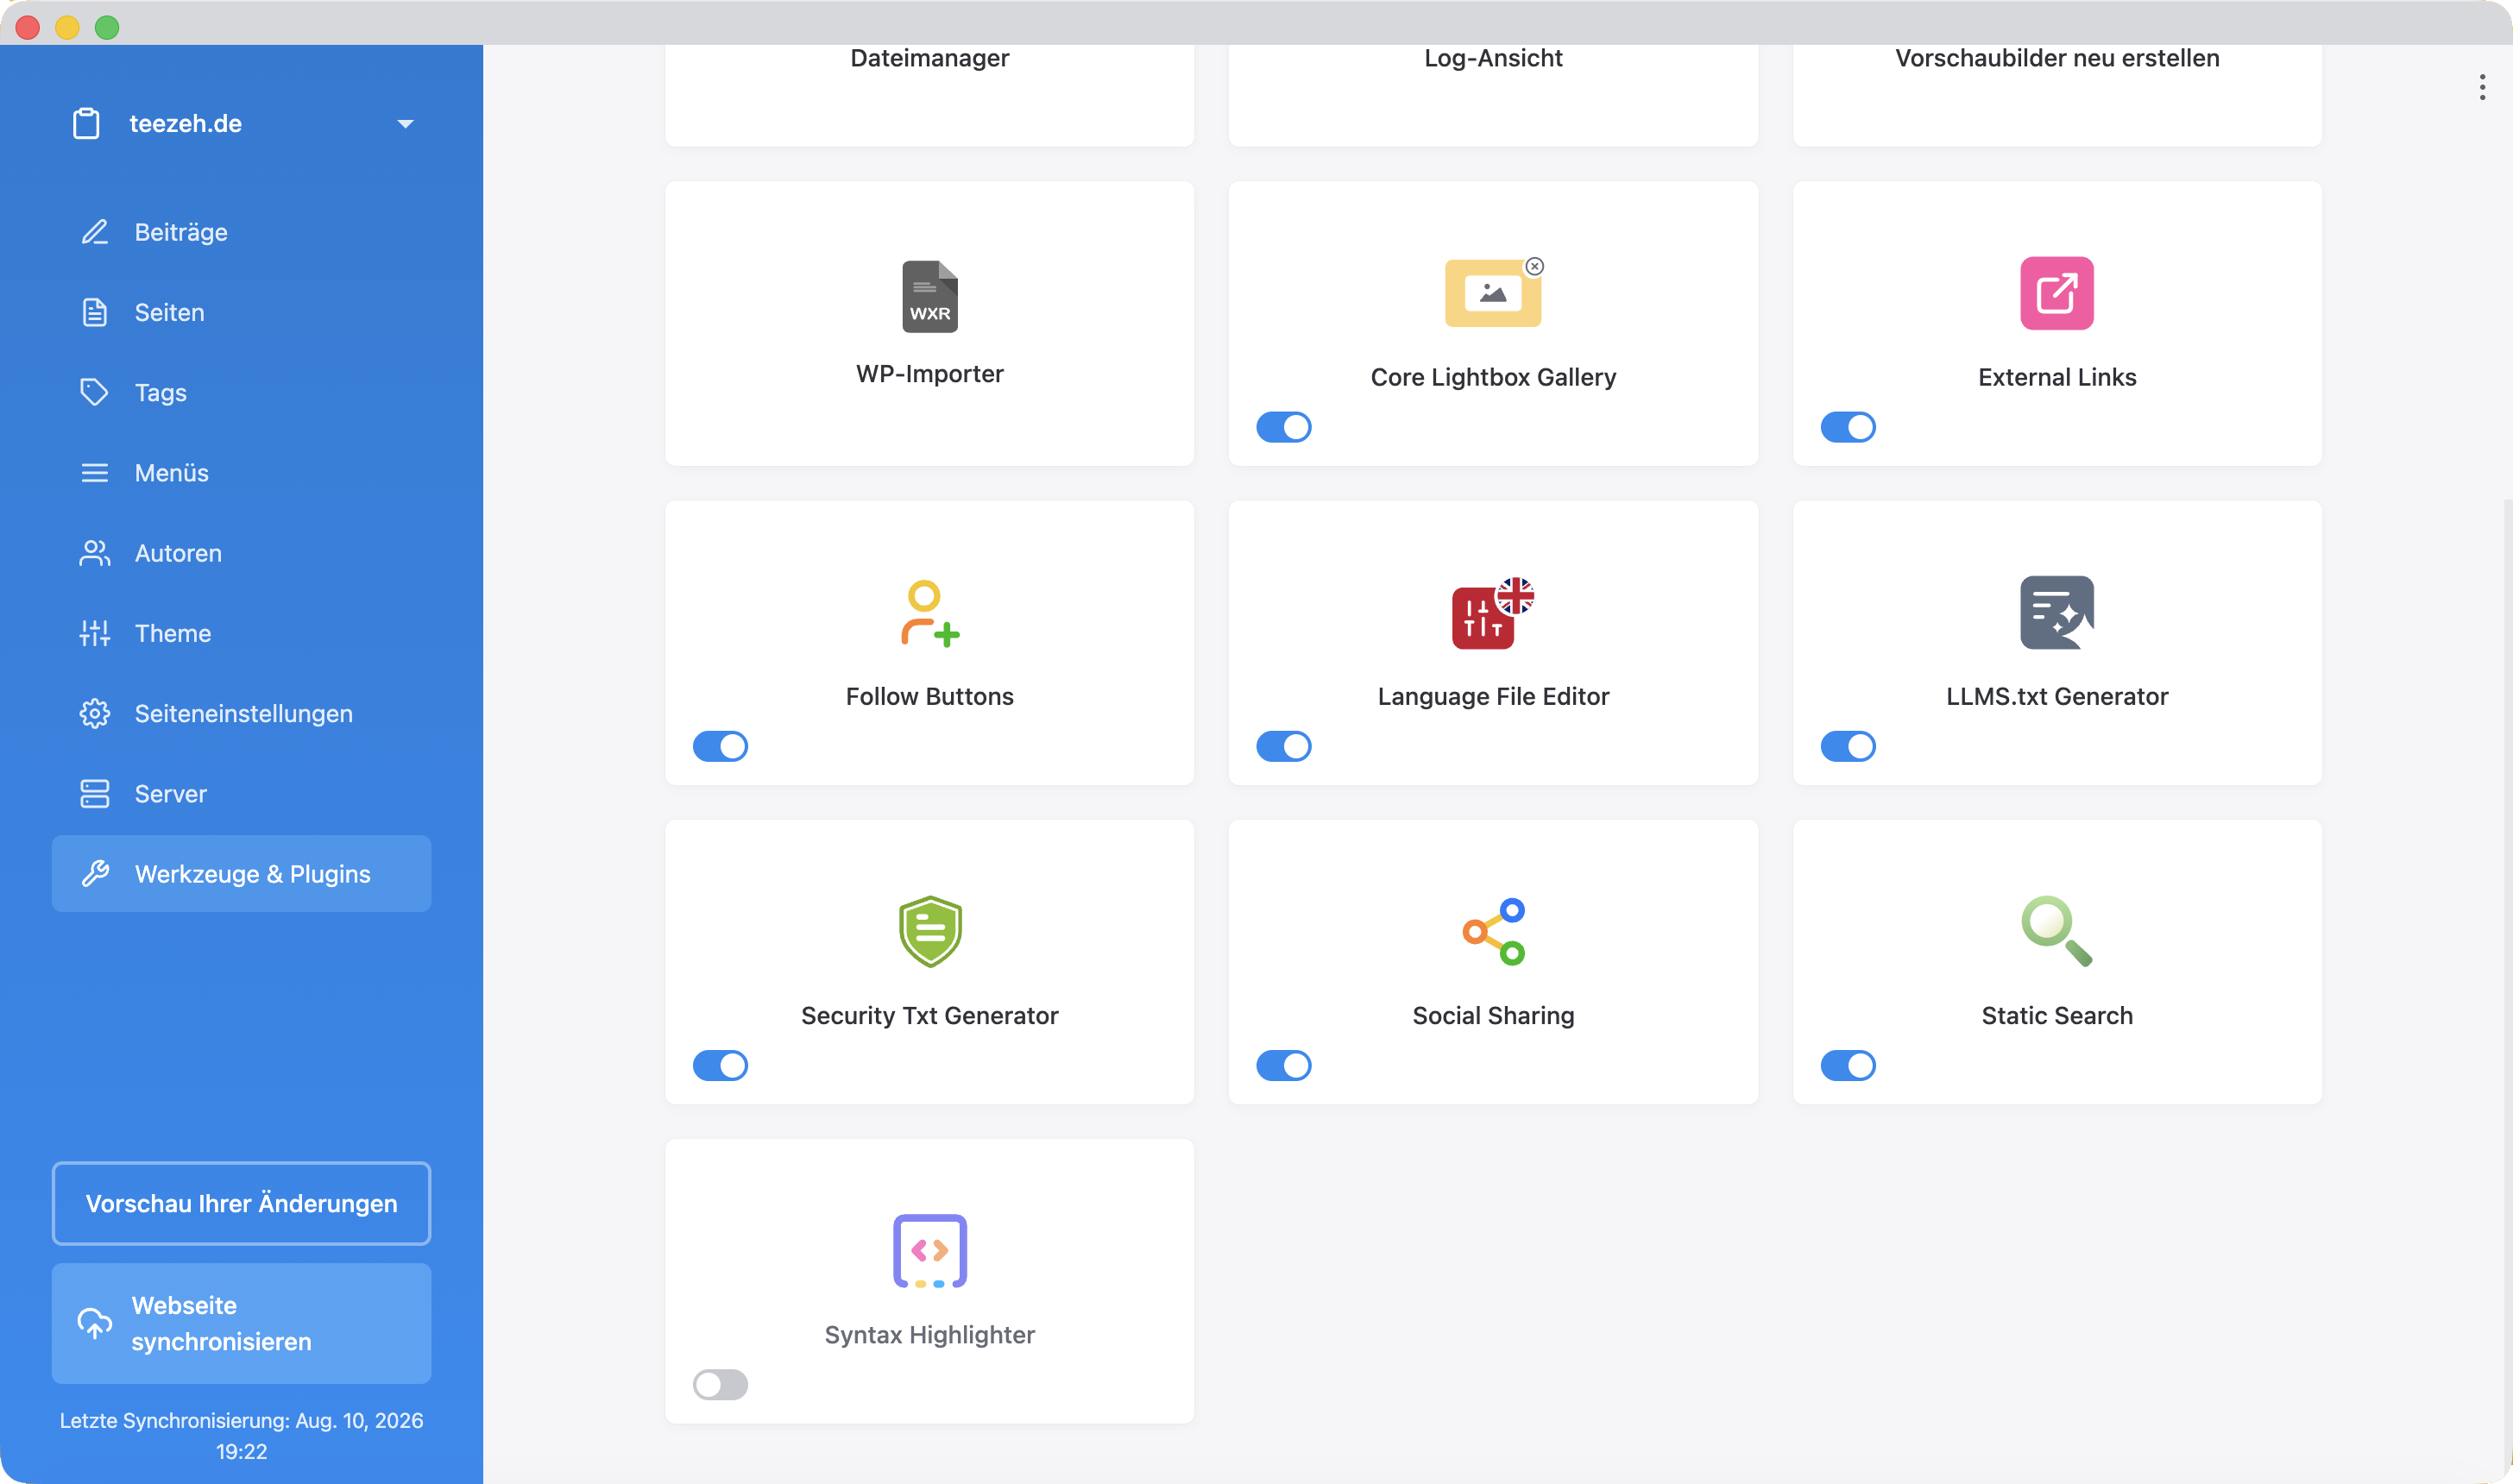The width and height of the screenshot is (2513, 1484).
Task: Click the WP-Importer label
Action: 929,373
